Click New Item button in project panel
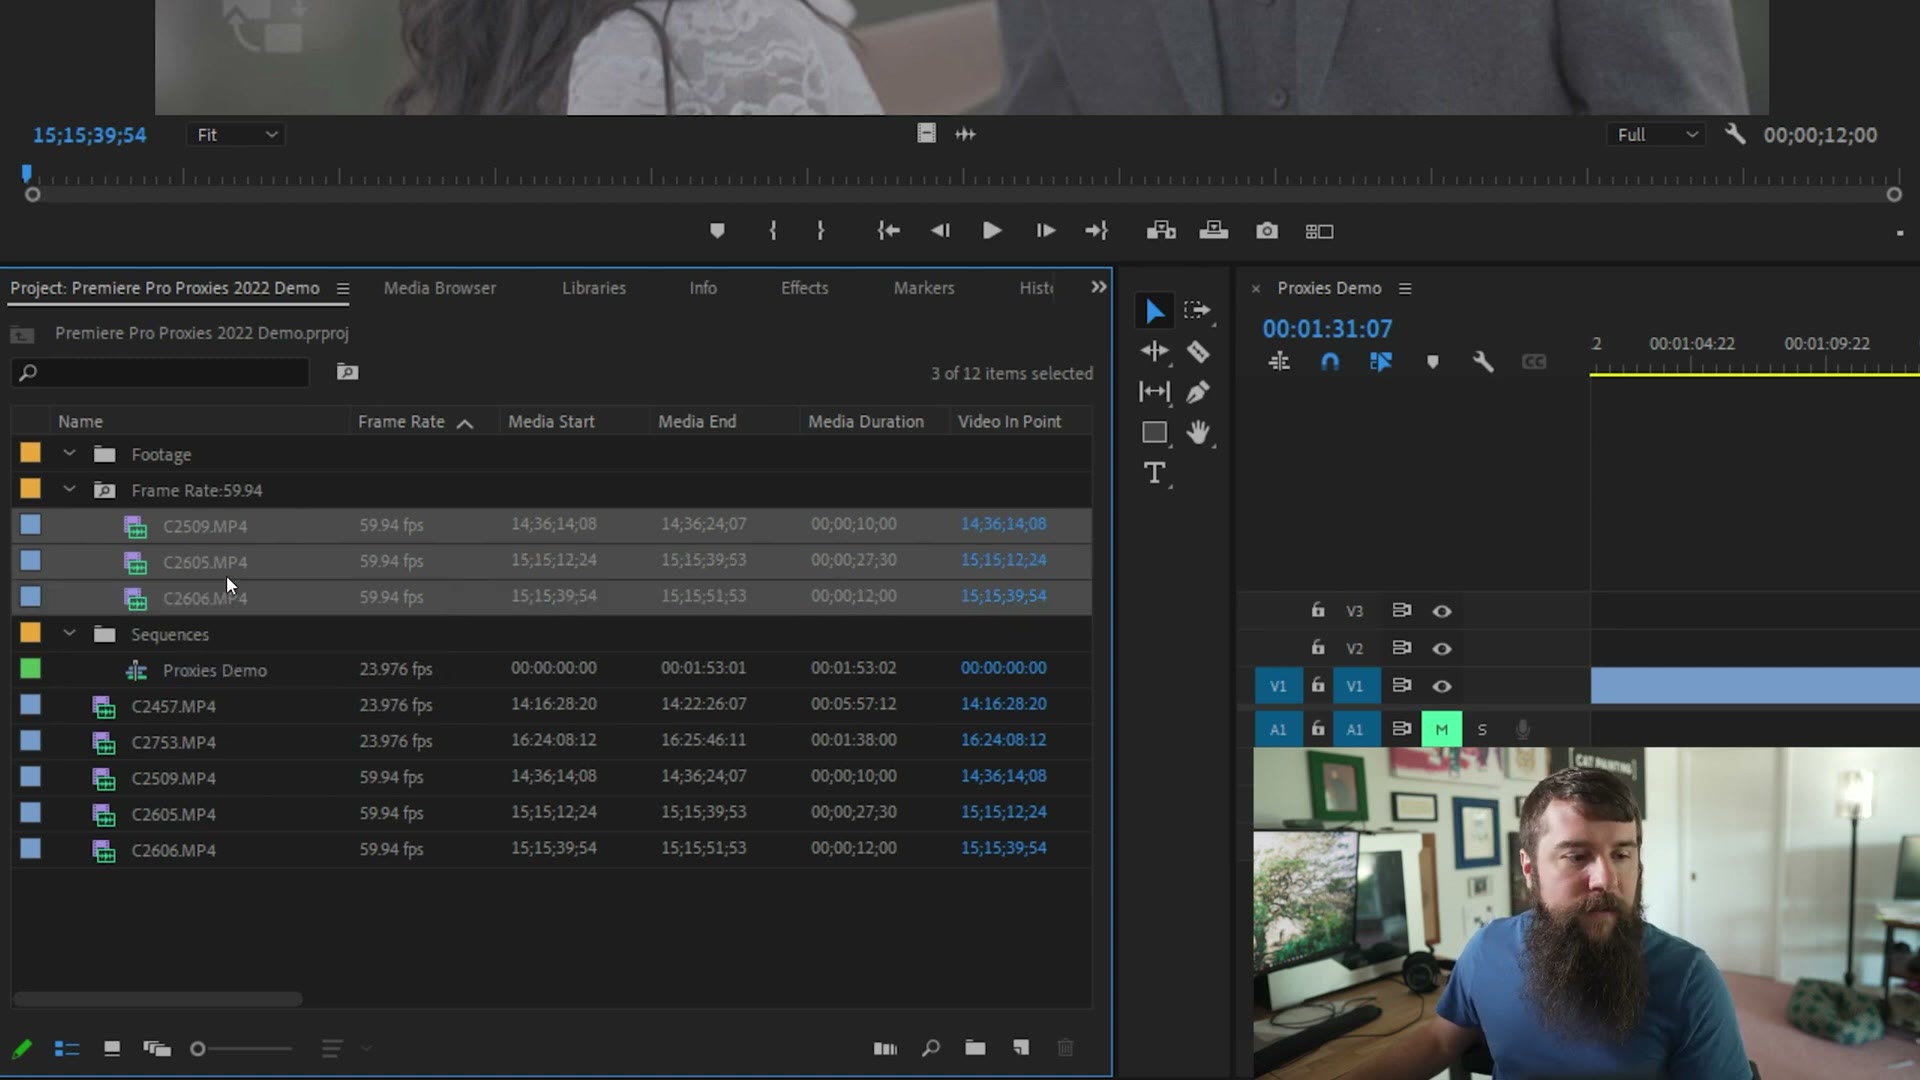Viewport: 1920px width, 1080px height. [x=1021, y=1048]
